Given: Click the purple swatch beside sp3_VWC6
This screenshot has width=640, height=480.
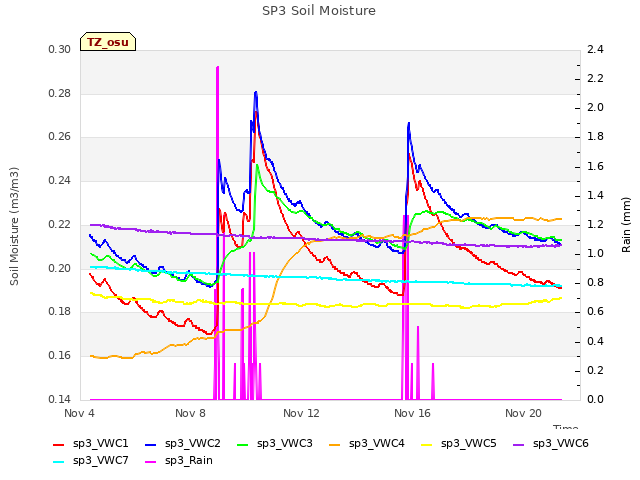Looking at the screenshot, I should (x=518, y=444).
